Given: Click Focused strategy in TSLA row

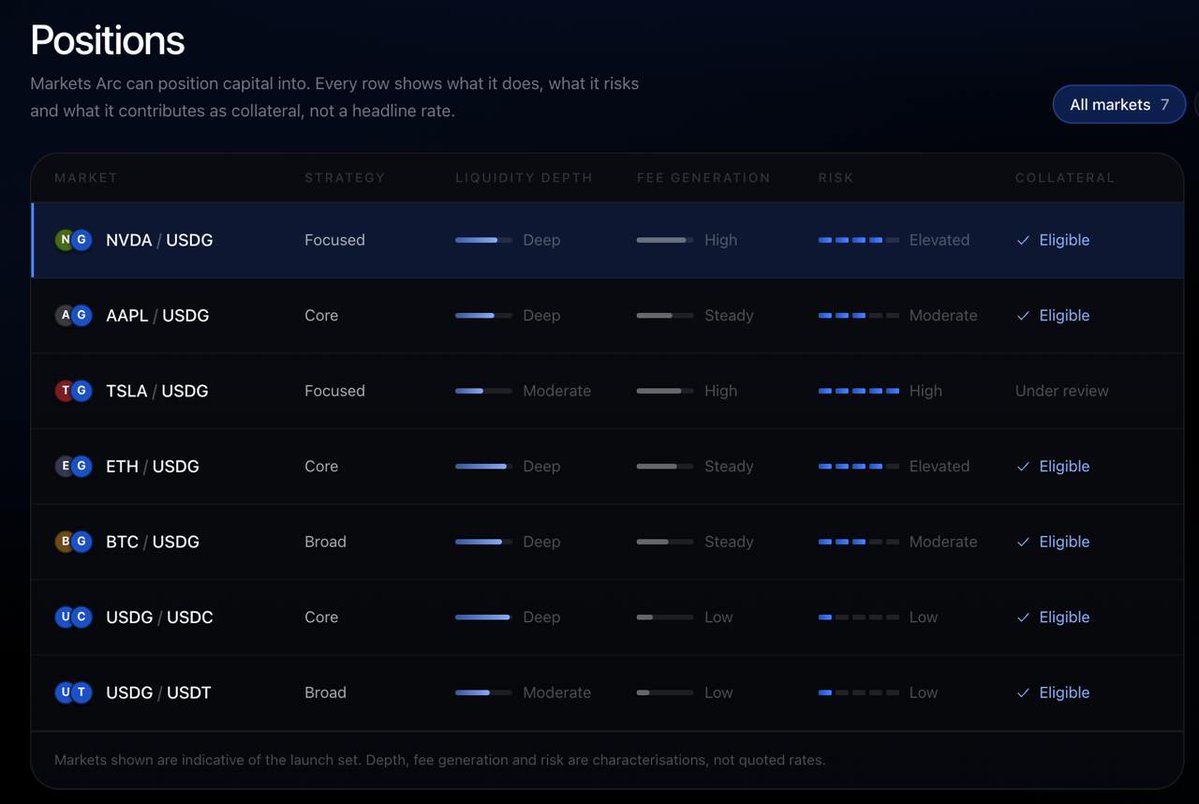Looking at the screenshot, I should coord(334,391).
